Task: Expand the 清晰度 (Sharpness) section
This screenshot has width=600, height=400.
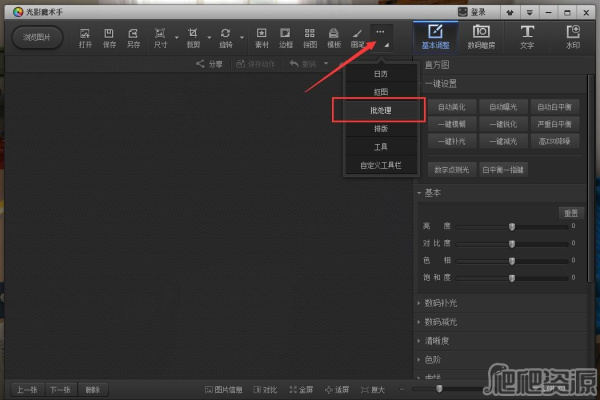Action: 437,338
